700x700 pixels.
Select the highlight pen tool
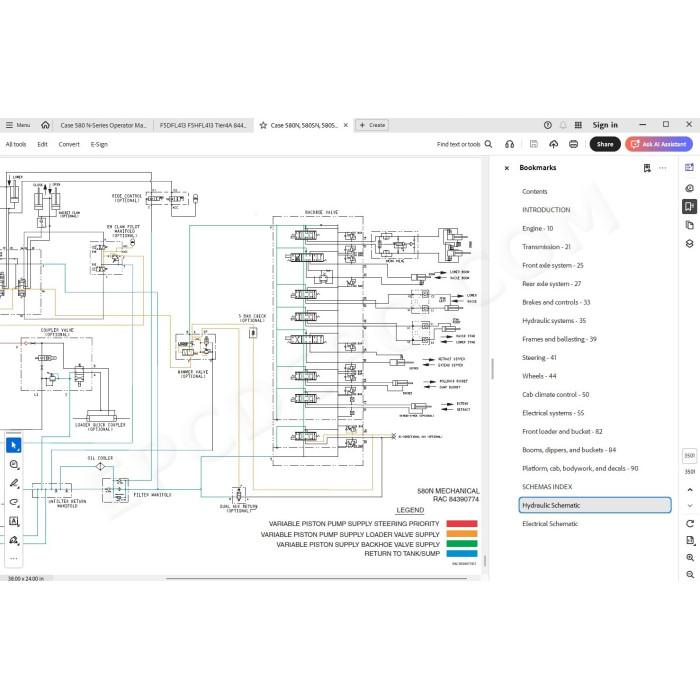(14, 483)
